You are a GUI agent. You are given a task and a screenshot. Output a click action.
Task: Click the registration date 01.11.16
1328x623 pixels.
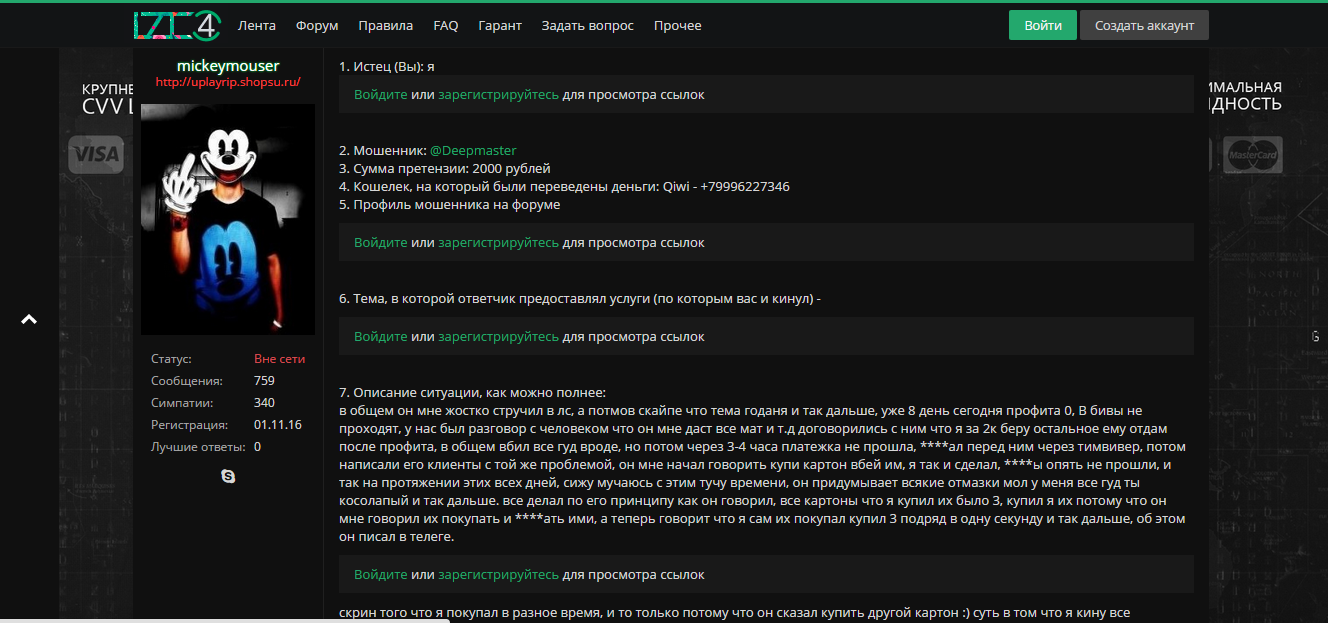point(278,425)
